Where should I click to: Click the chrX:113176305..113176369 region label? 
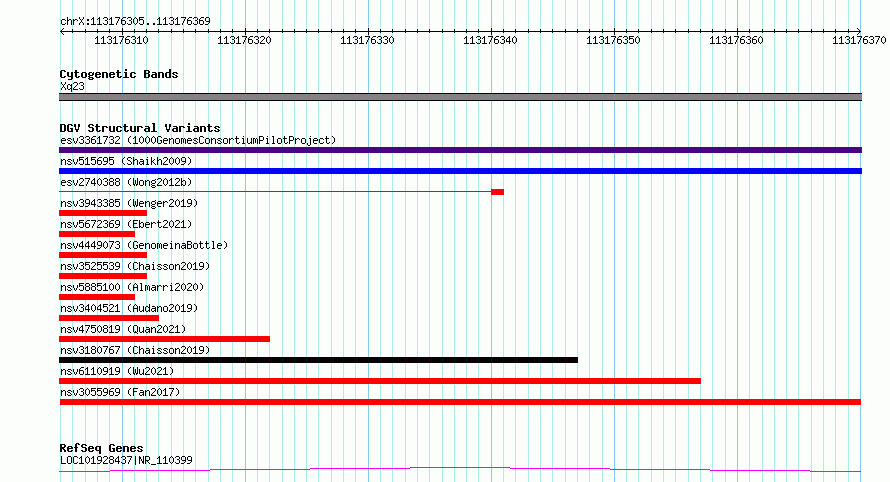click(x=135, y=21)
